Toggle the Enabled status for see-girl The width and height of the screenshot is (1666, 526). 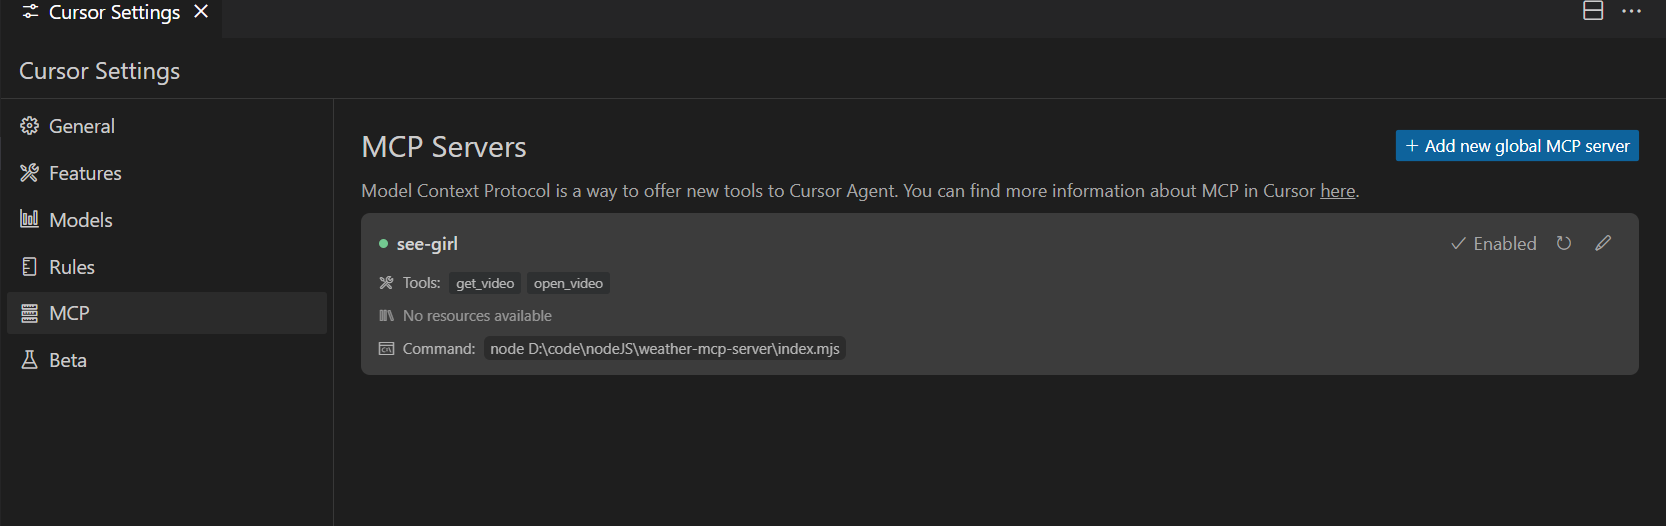pyautogui.click(x=1493, y=244)
